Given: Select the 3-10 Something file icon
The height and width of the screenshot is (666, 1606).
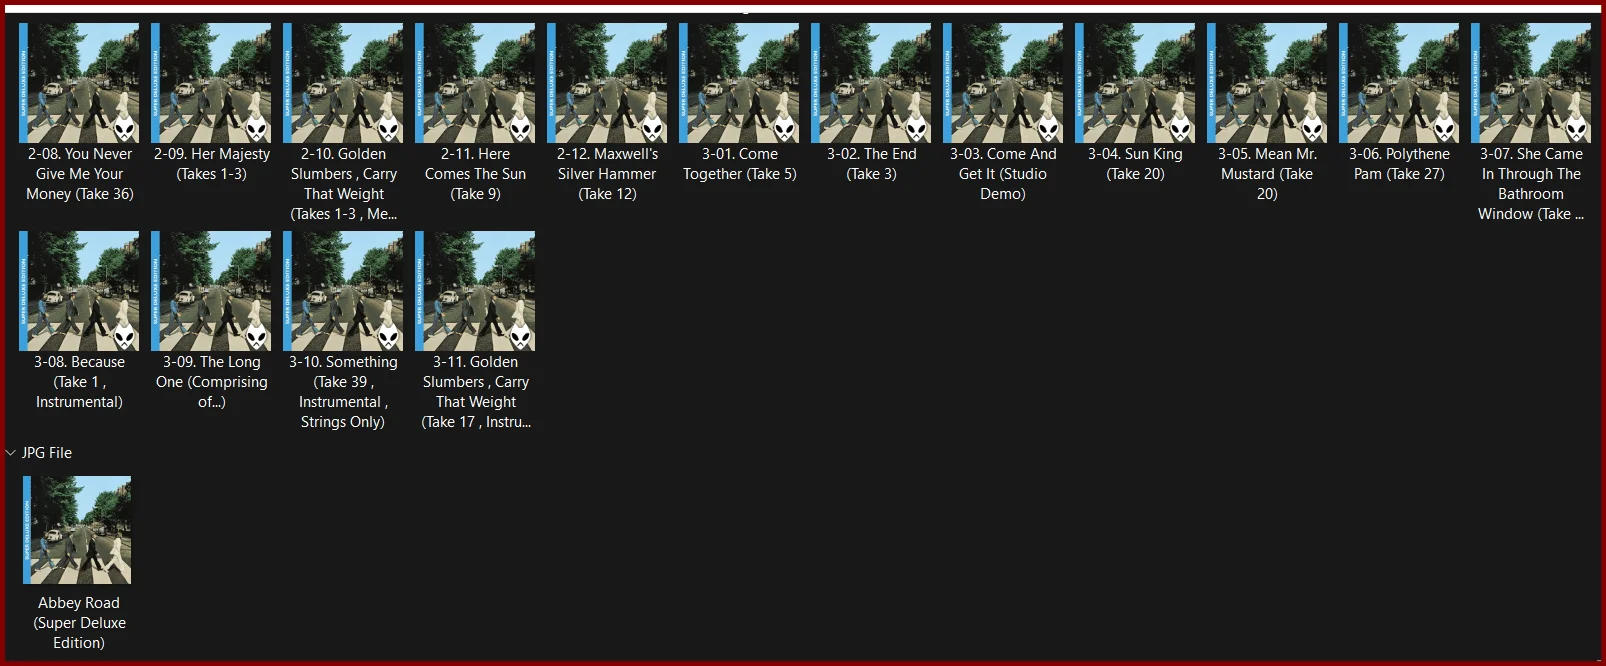Looking at the screenshot, I should click(343, 291).
